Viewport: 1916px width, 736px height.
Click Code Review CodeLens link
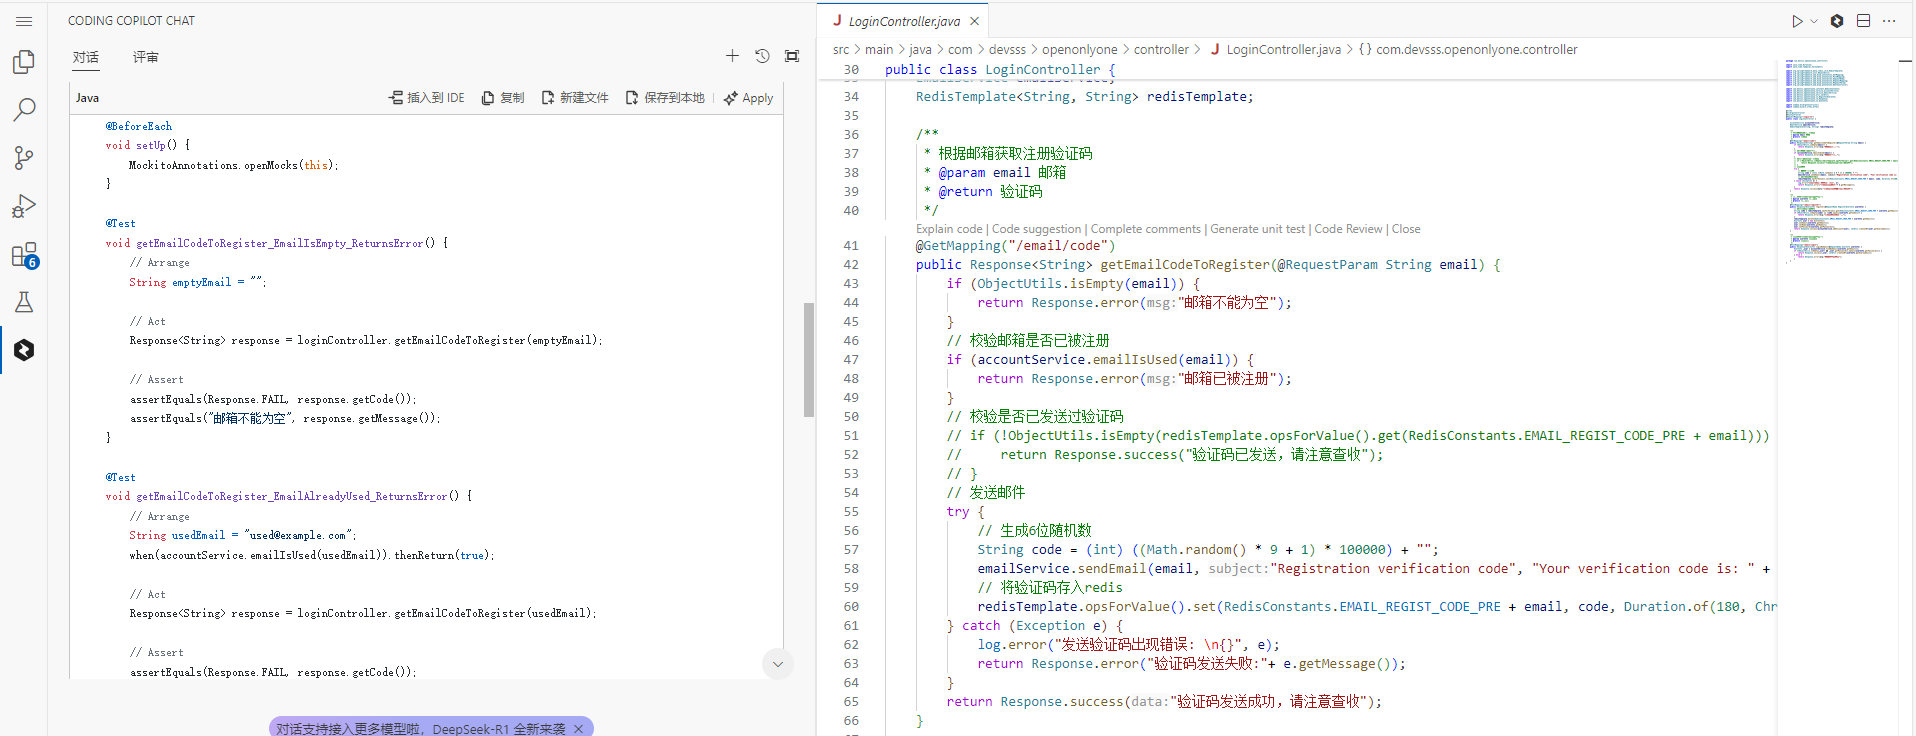(1348, 229)
